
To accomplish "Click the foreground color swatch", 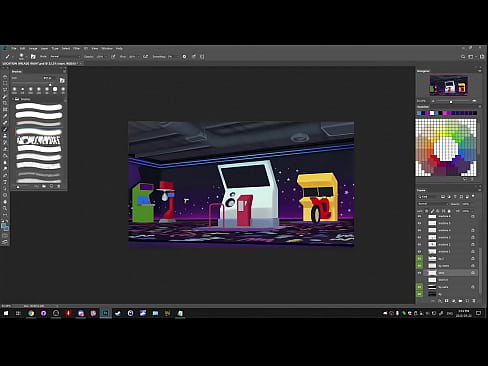I will (4, 226).
